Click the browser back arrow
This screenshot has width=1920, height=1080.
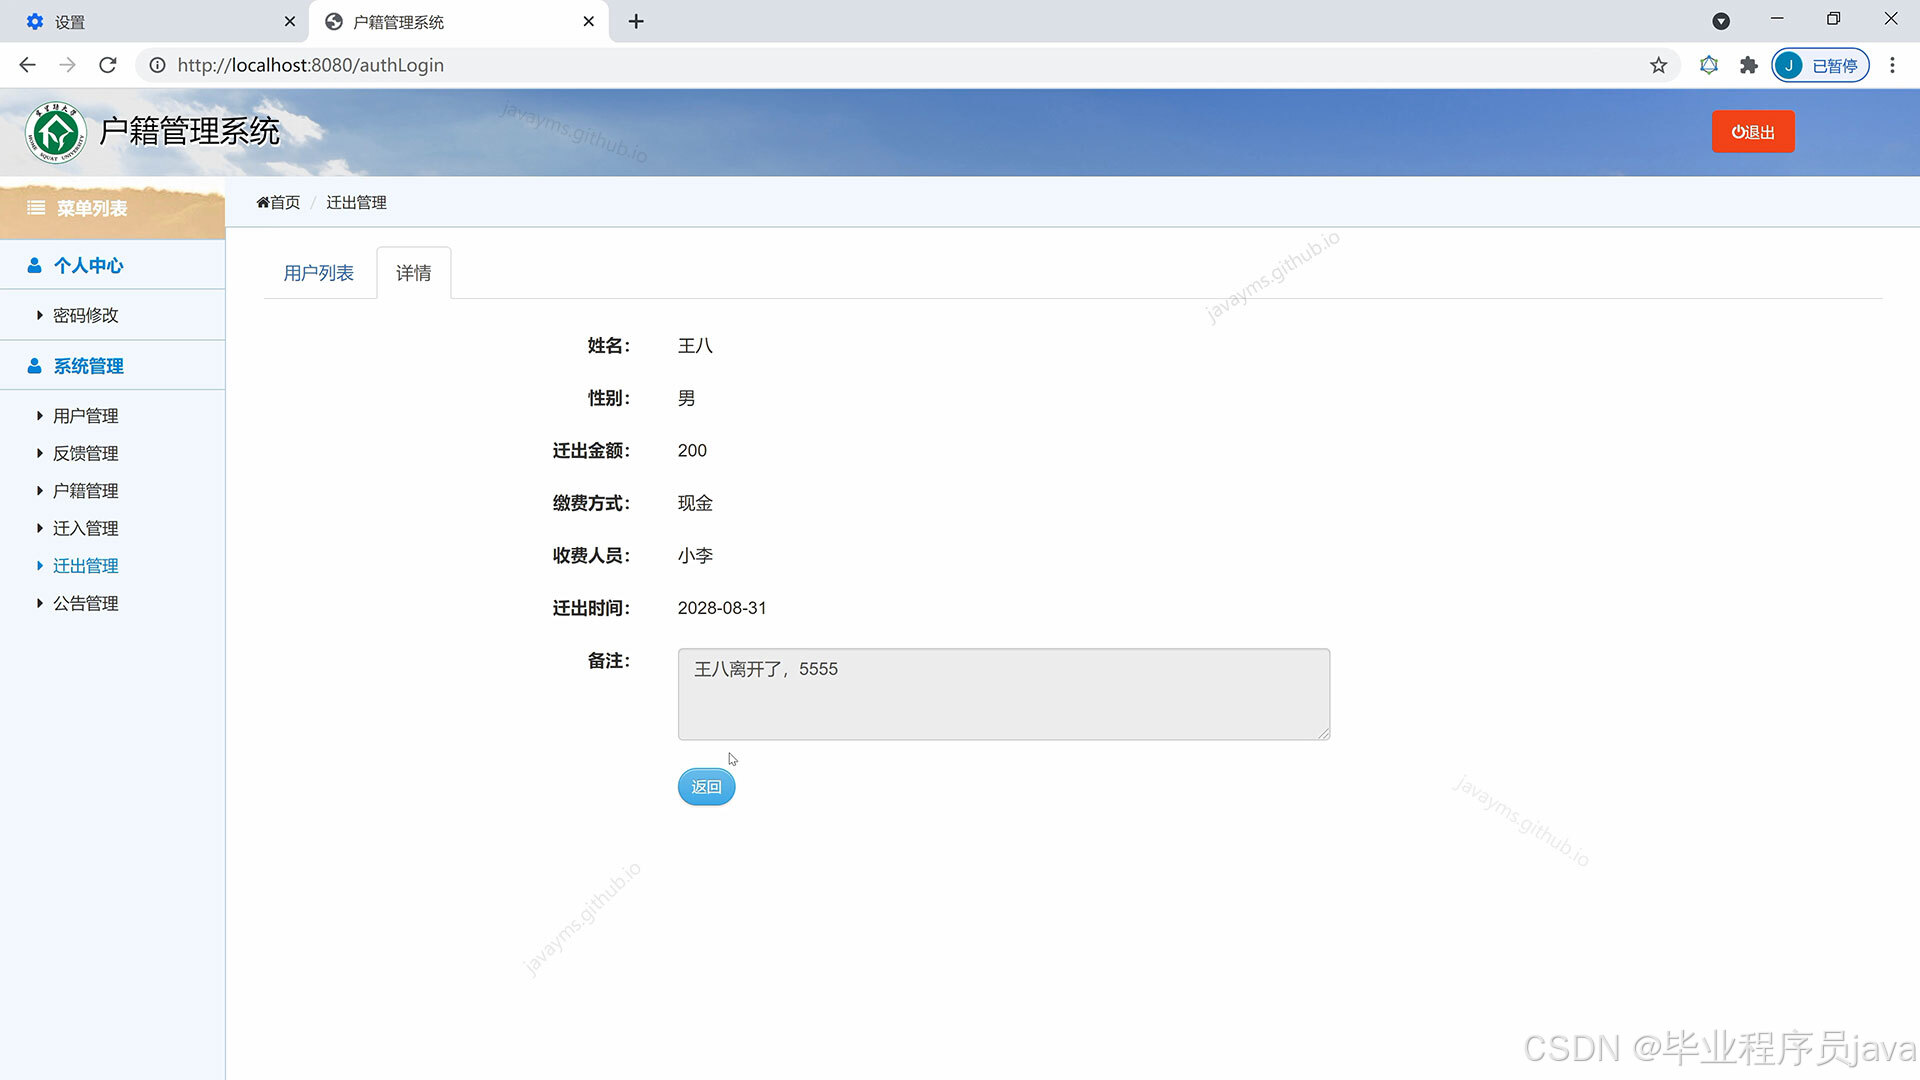click(27, 65)
